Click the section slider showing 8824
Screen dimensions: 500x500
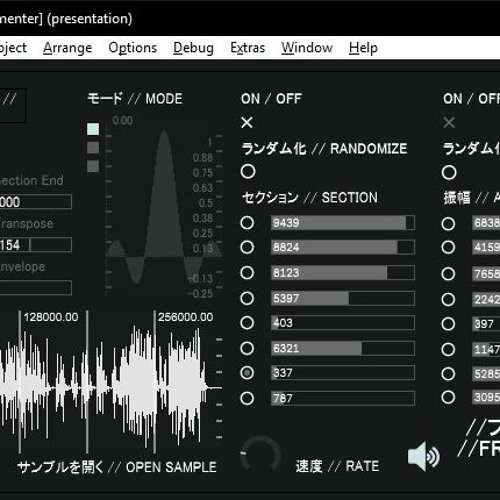click(x=343, y=247)
